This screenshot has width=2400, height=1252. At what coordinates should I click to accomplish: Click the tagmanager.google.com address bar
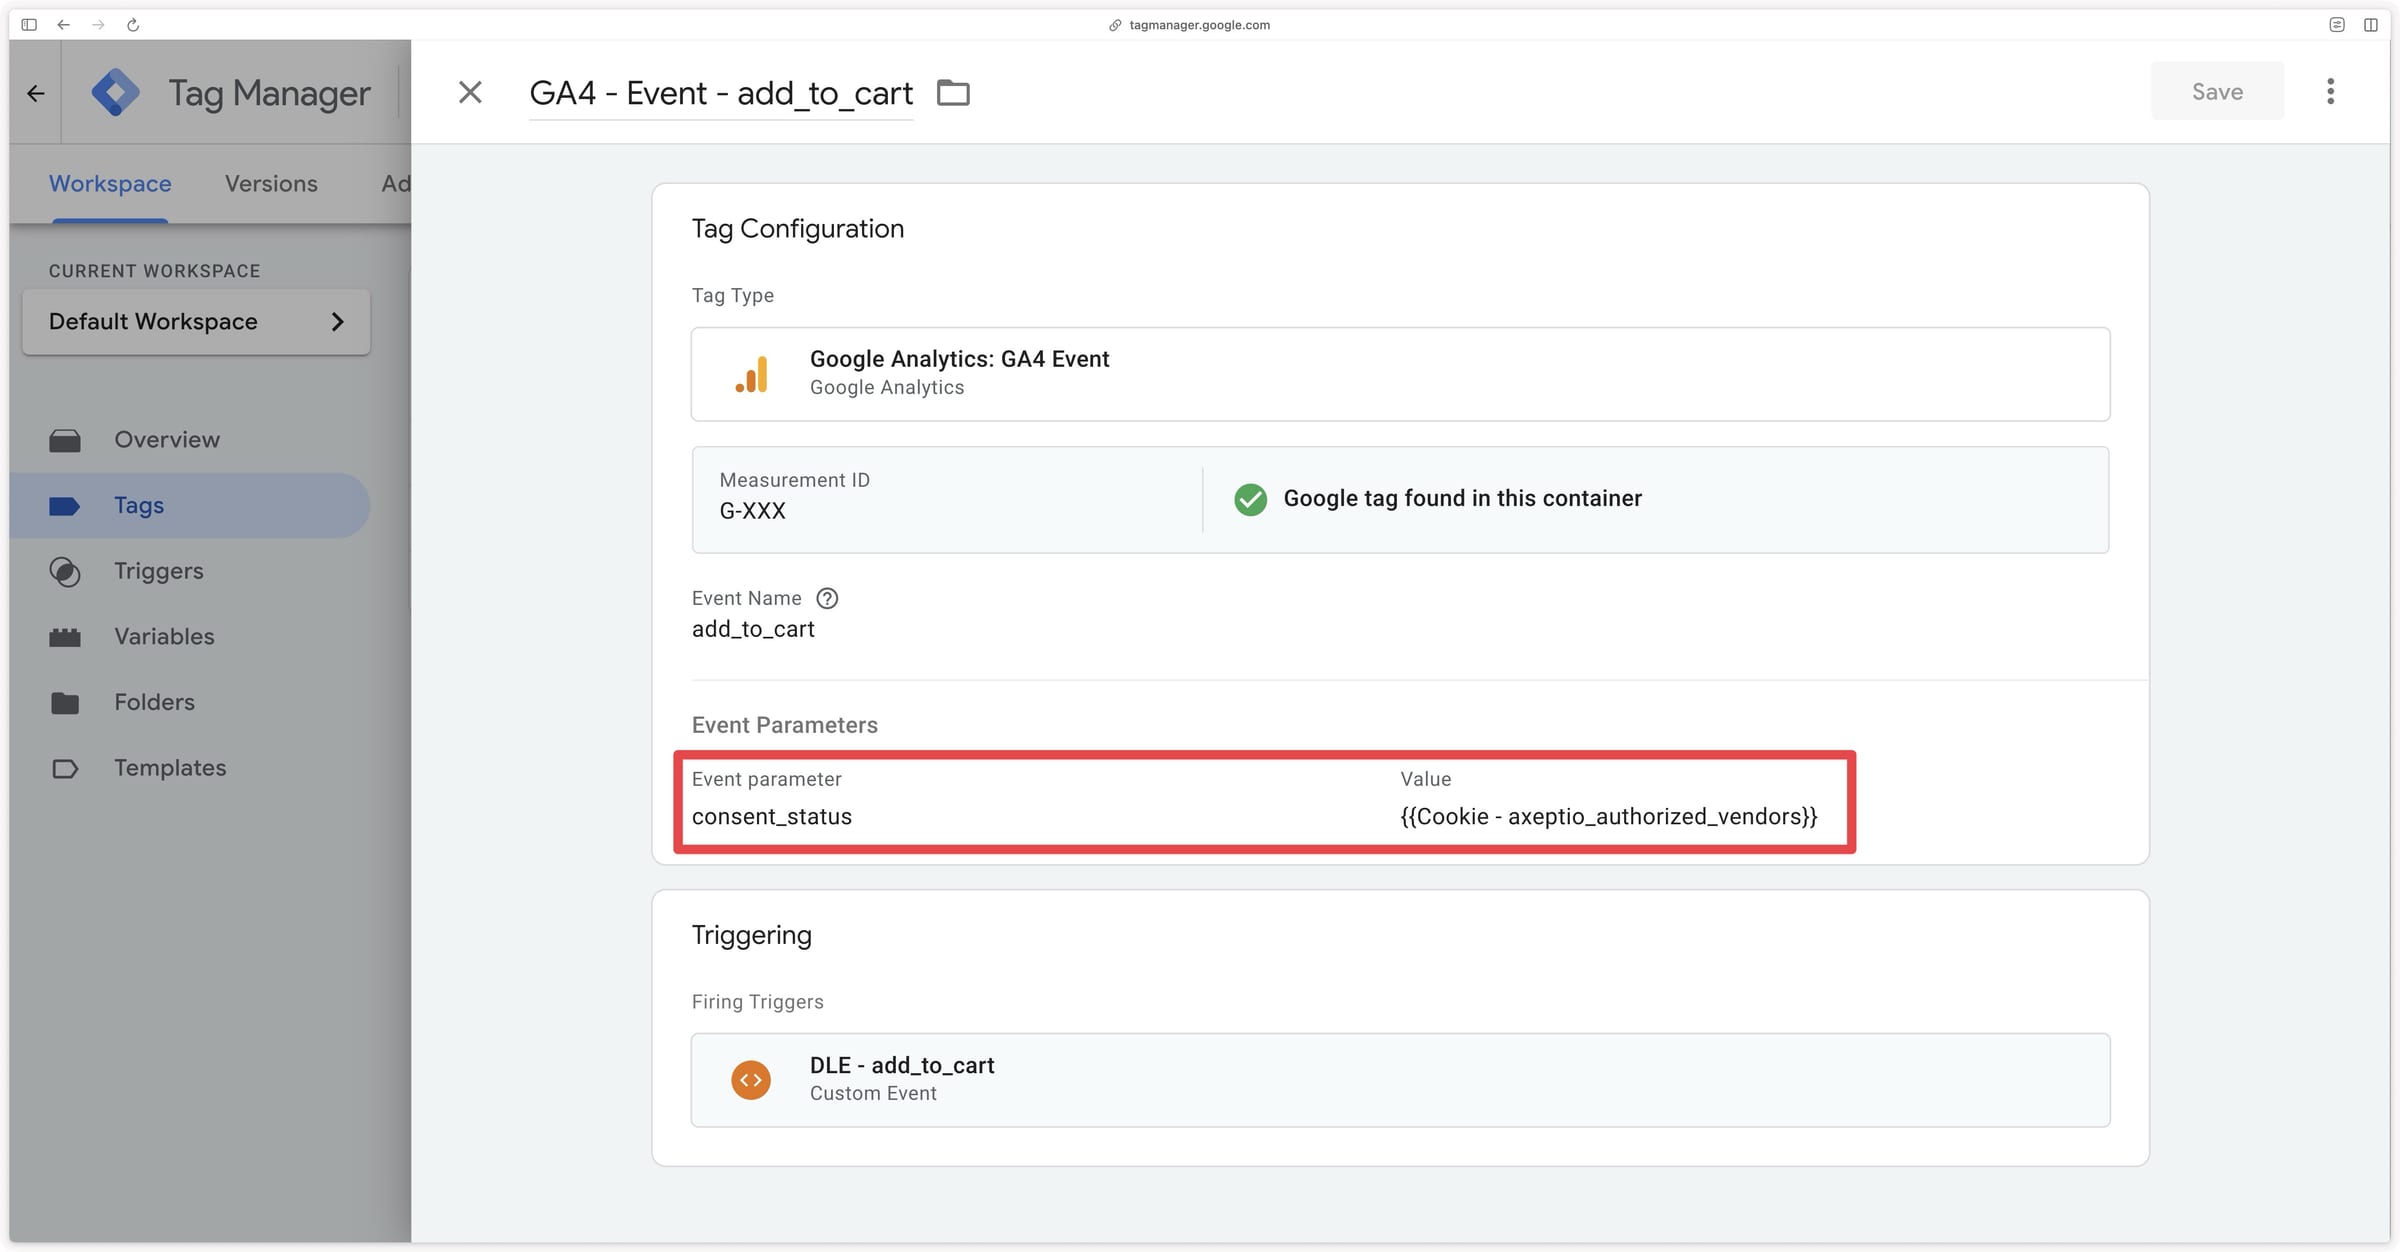[x=1190, y=25]
